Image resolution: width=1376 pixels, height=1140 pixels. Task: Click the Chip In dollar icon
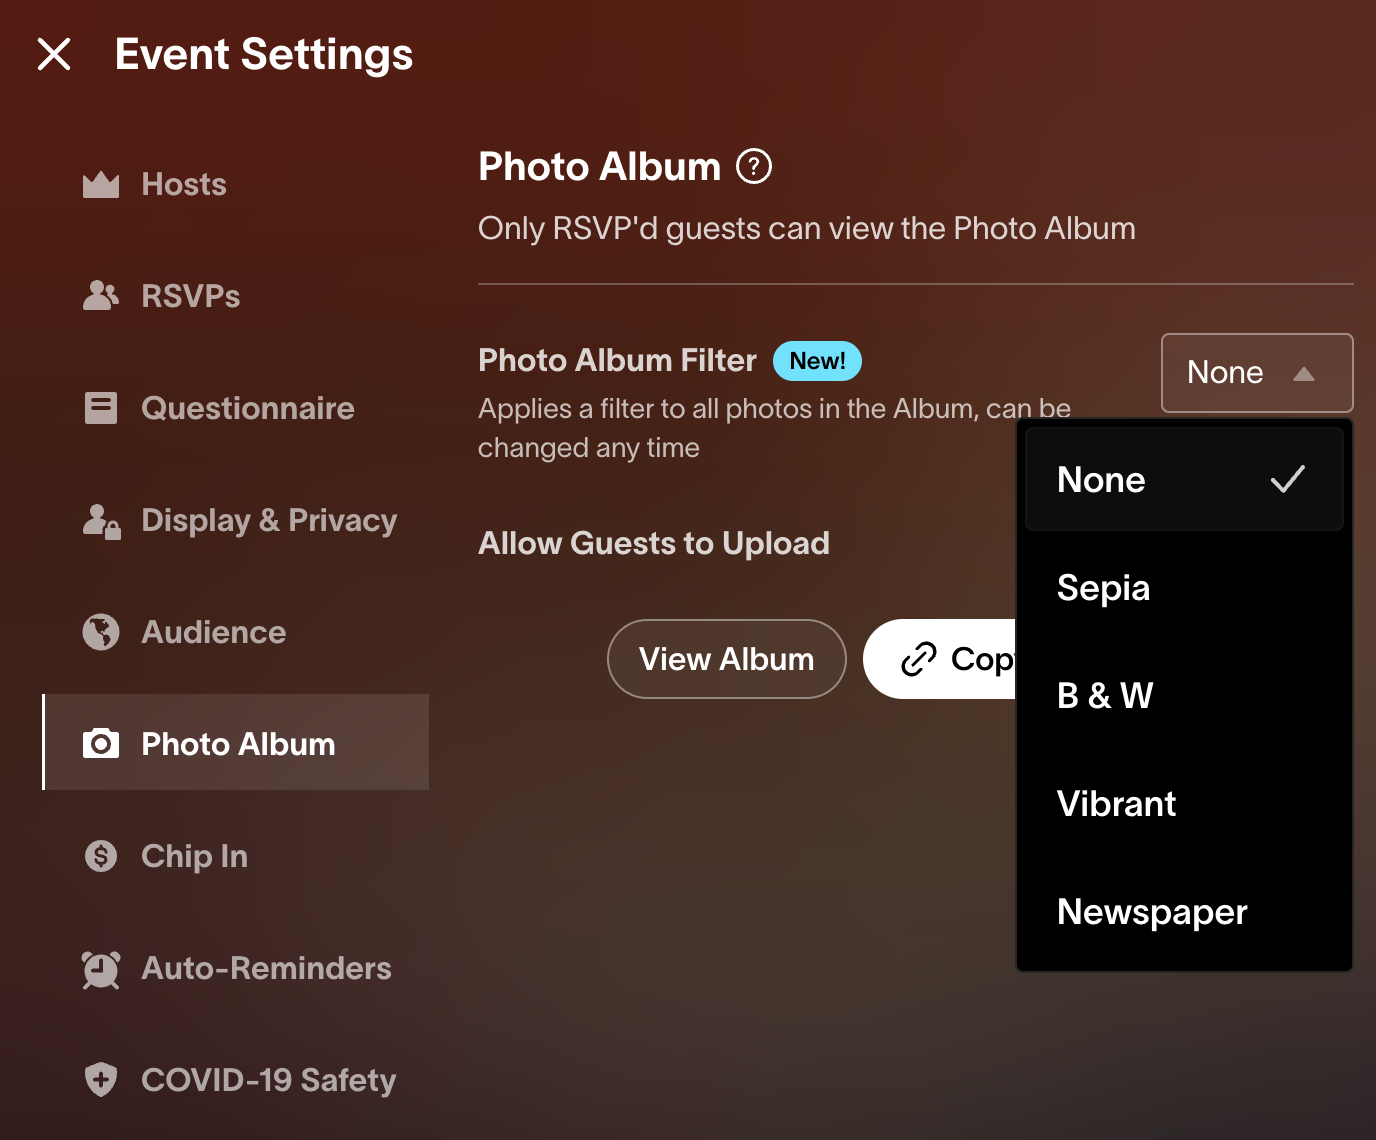point(101,856)
